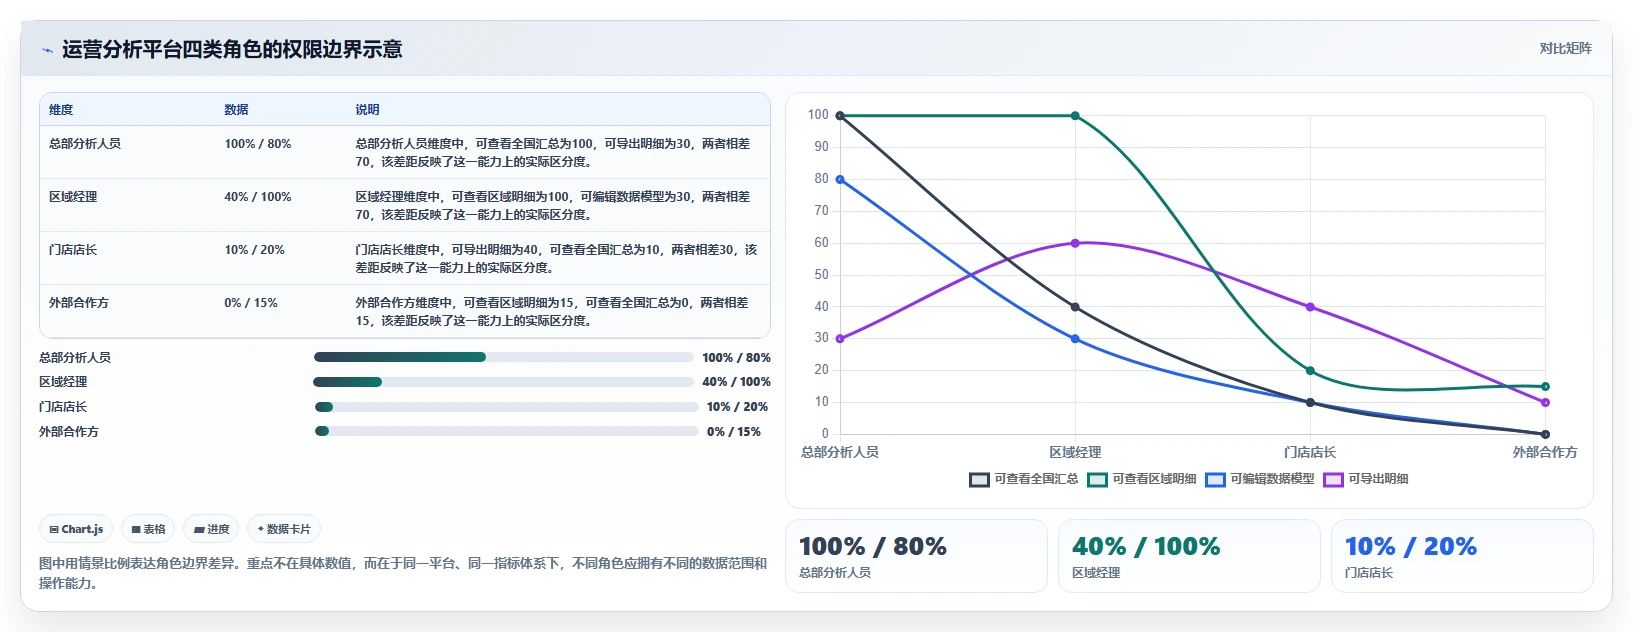The width and height of the screenshot is (1633, 632).
Task: Click 区域经理 x-axis label under chart
Action: pos(1075,453)
